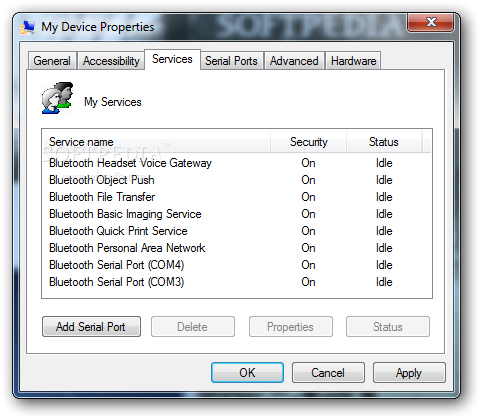Select Bluetooth Serial Port (COM4)

click(x=236, y=265)
